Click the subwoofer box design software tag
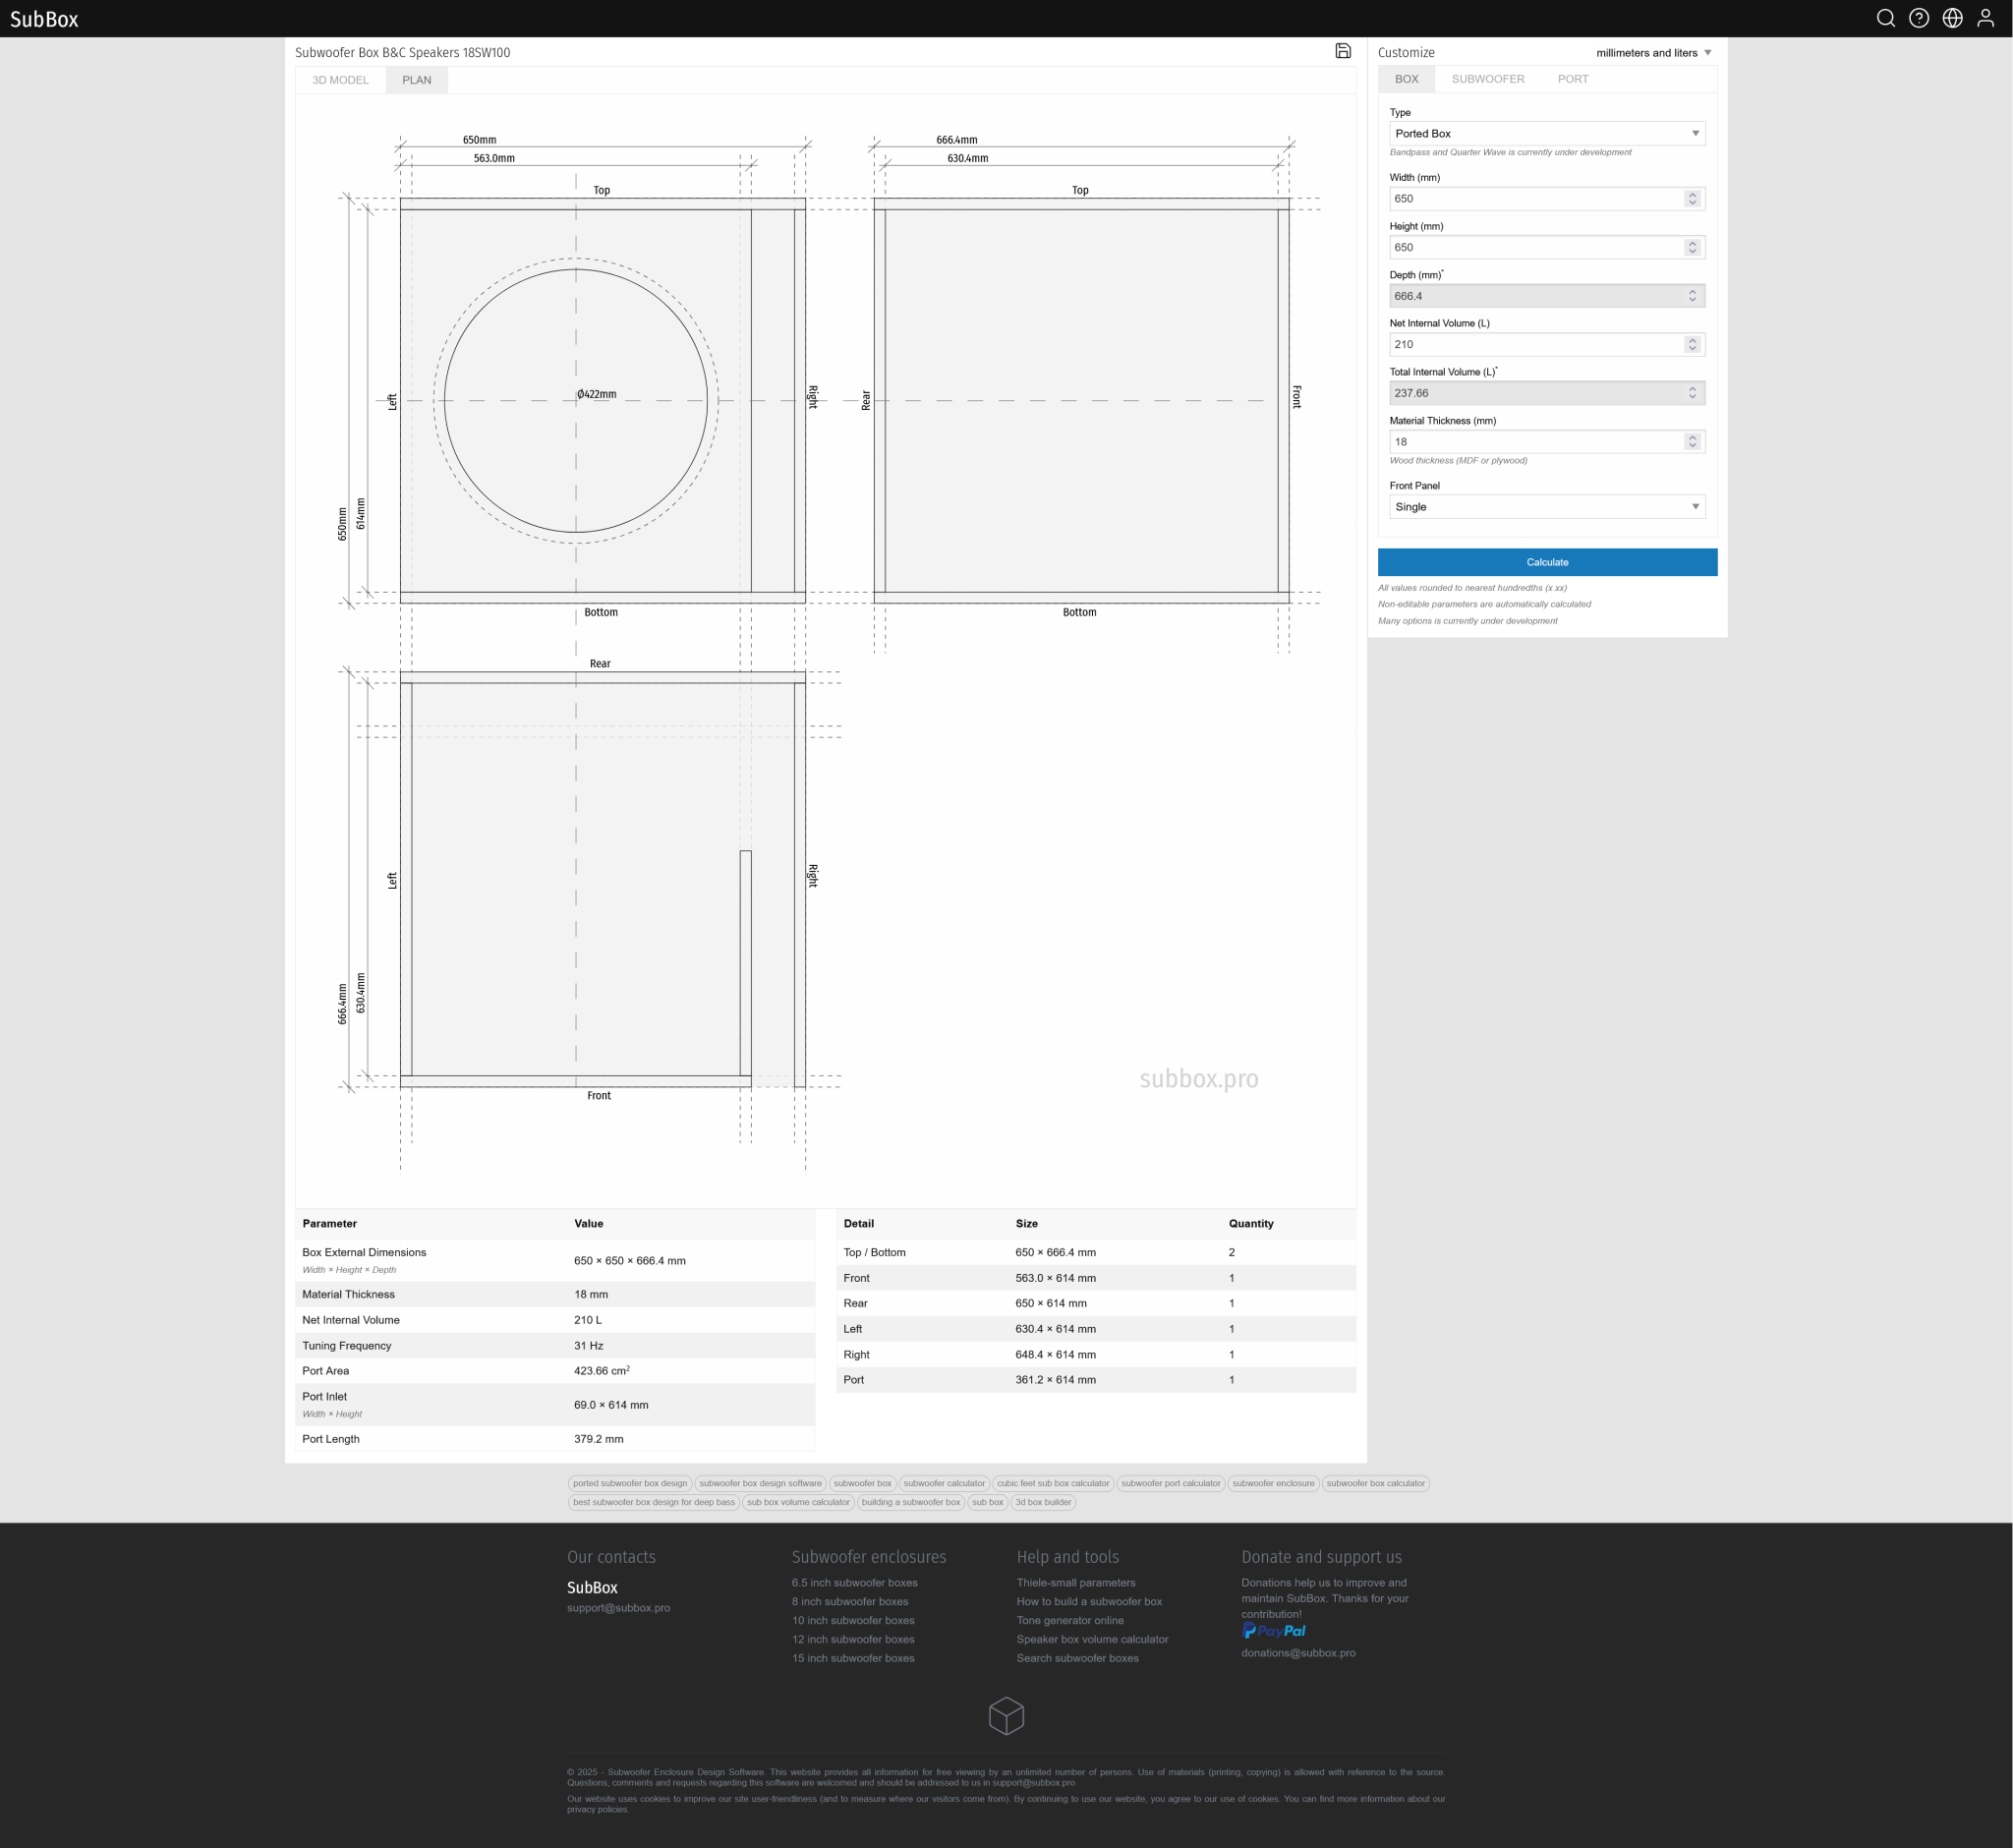 [x=760, y=1483]
